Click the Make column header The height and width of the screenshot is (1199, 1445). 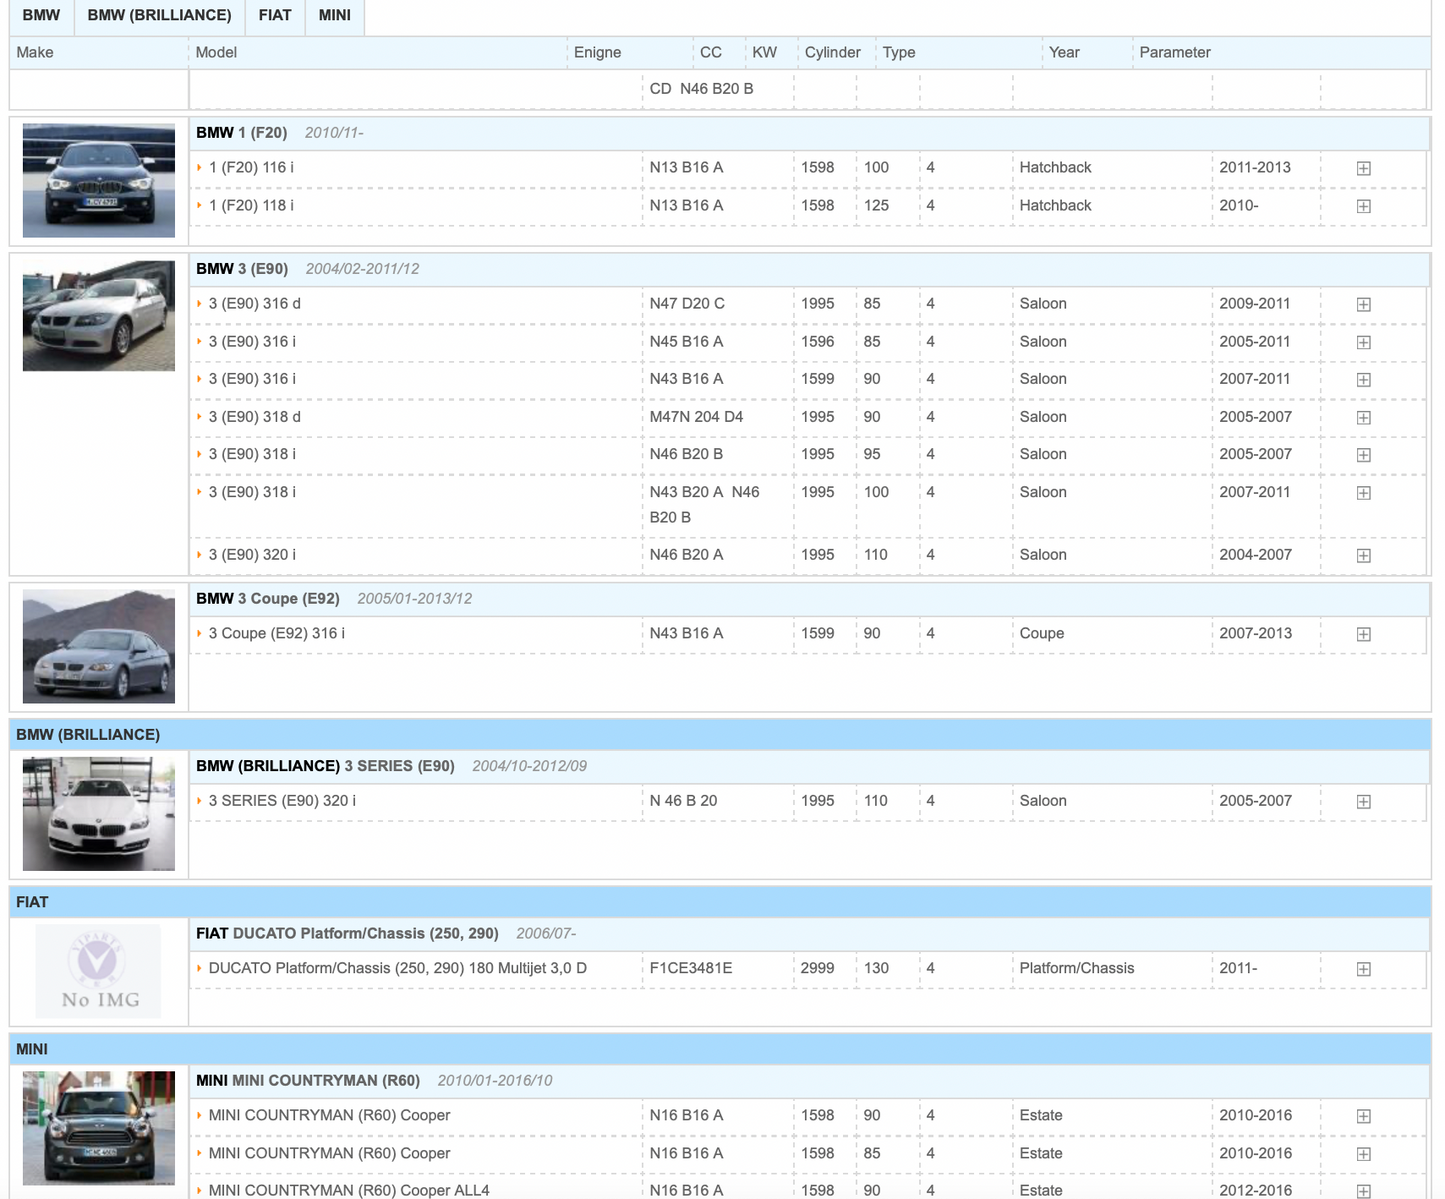click(x=35, y=52)
